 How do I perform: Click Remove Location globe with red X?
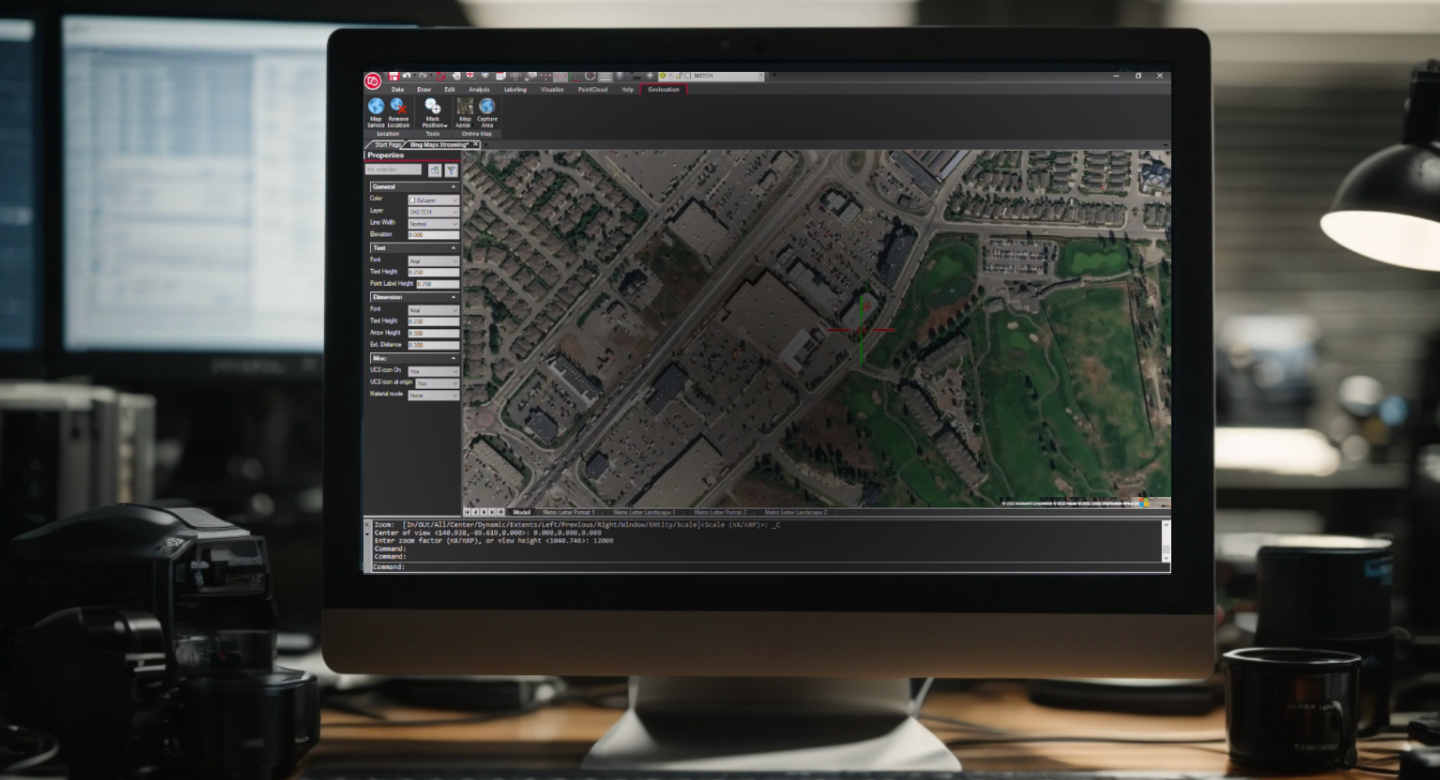(399, 106)
